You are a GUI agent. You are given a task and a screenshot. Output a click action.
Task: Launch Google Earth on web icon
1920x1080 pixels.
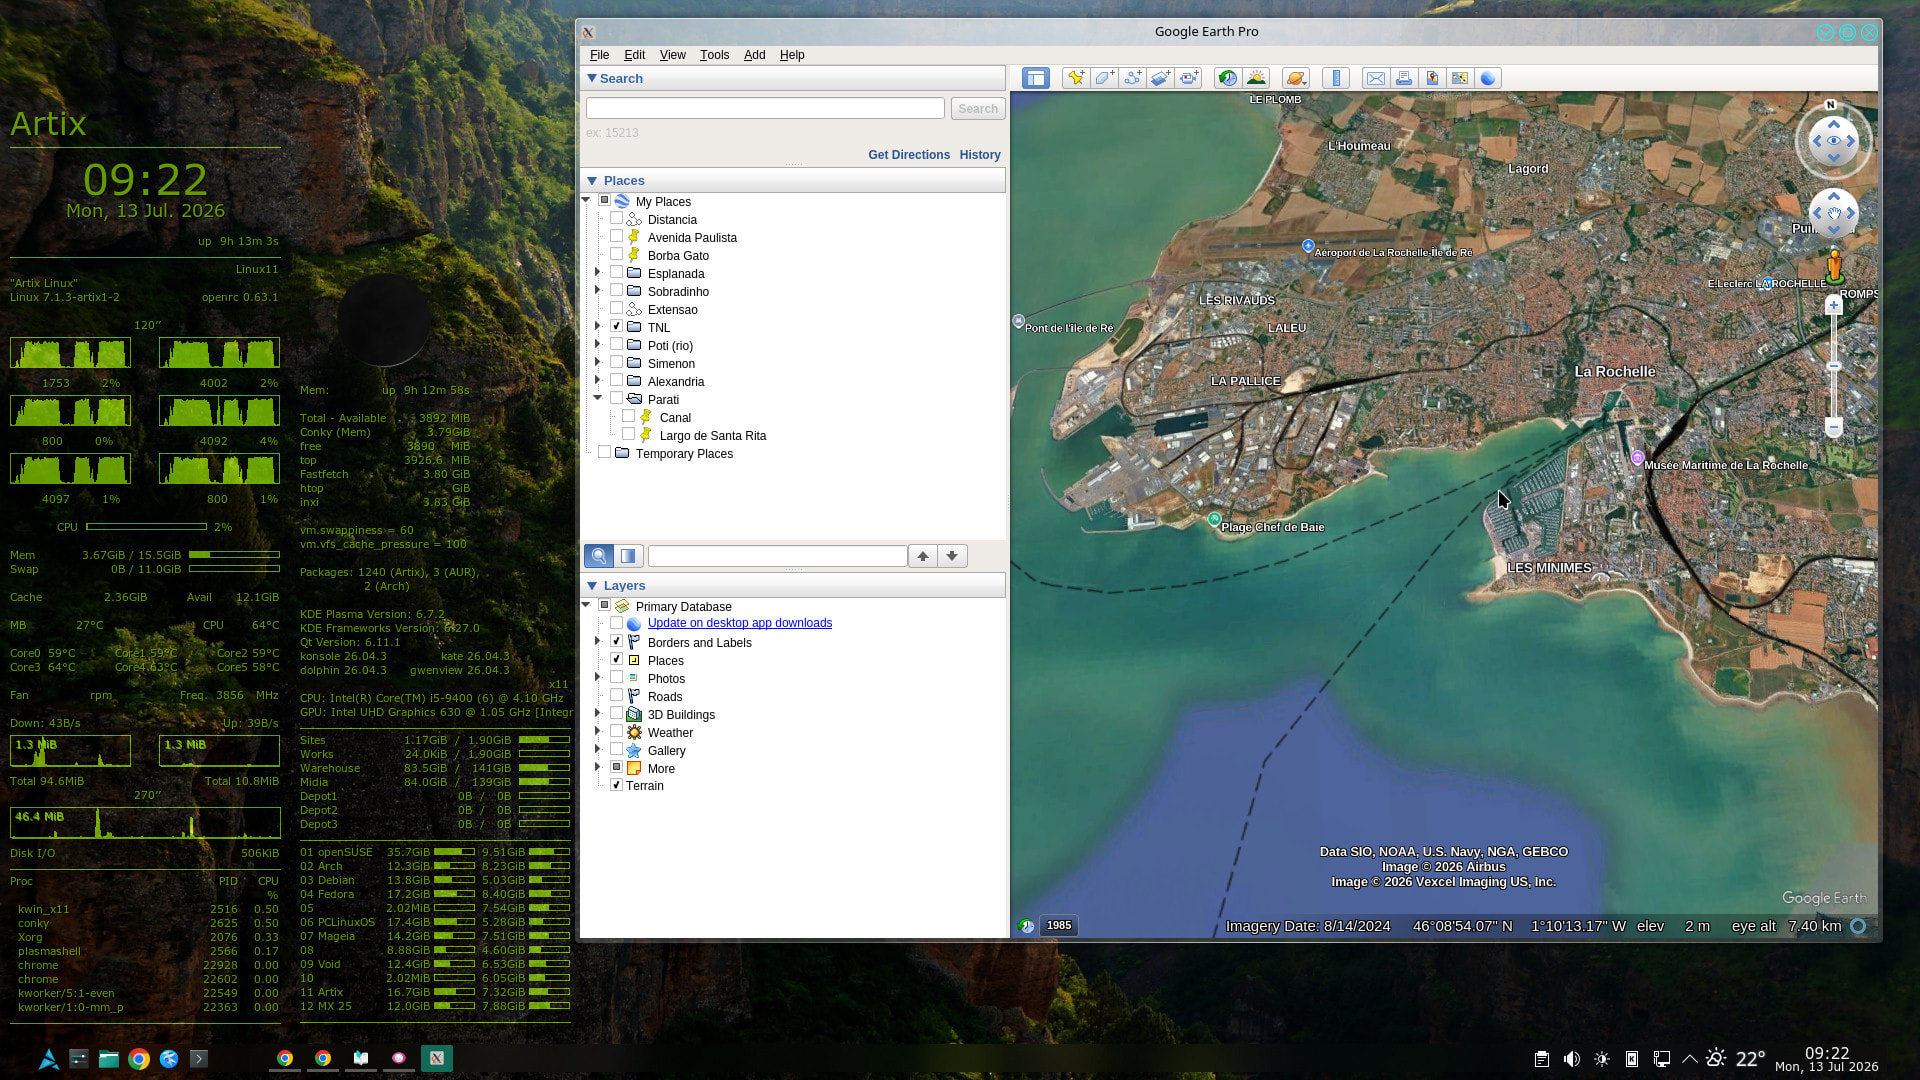(1488, 78)
